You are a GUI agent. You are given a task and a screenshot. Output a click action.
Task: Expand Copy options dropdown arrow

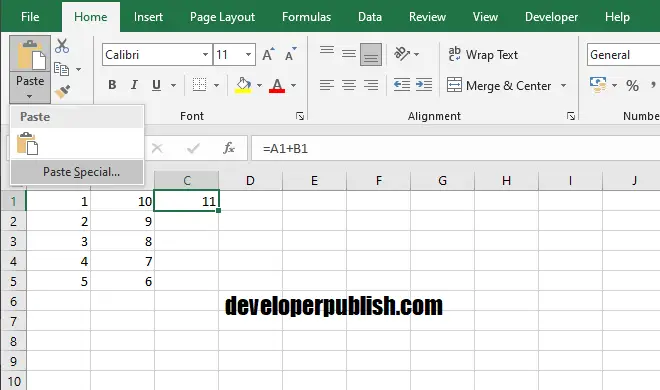pos(78,69)
